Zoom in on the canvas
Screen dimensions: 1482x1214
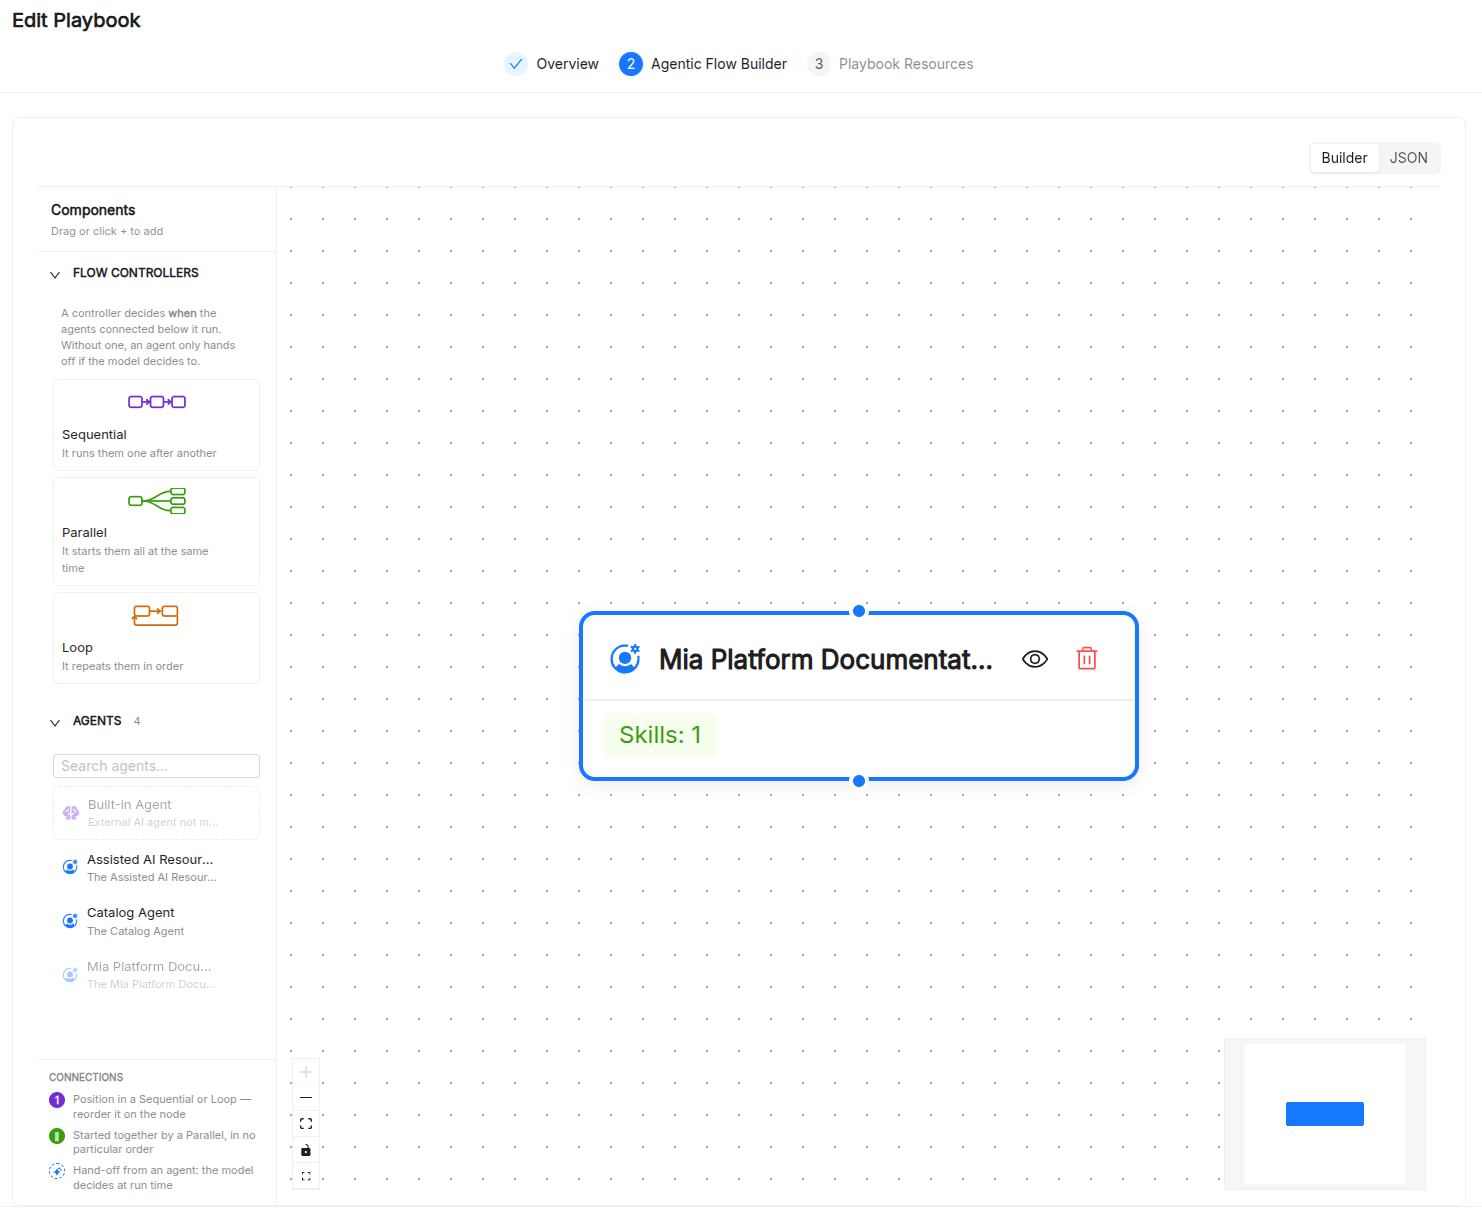(306, 1072)
